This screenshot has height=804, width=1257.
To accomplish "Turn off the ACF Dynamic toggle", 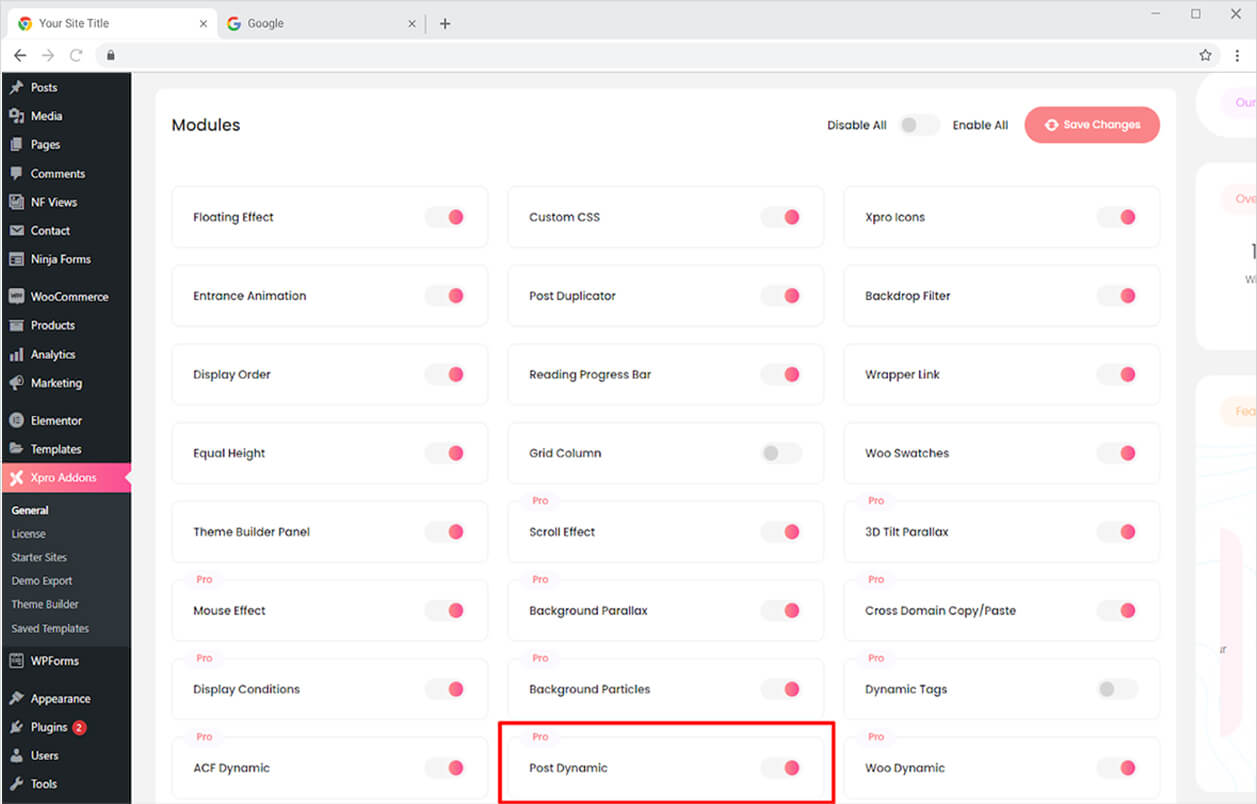I will 445,768.
